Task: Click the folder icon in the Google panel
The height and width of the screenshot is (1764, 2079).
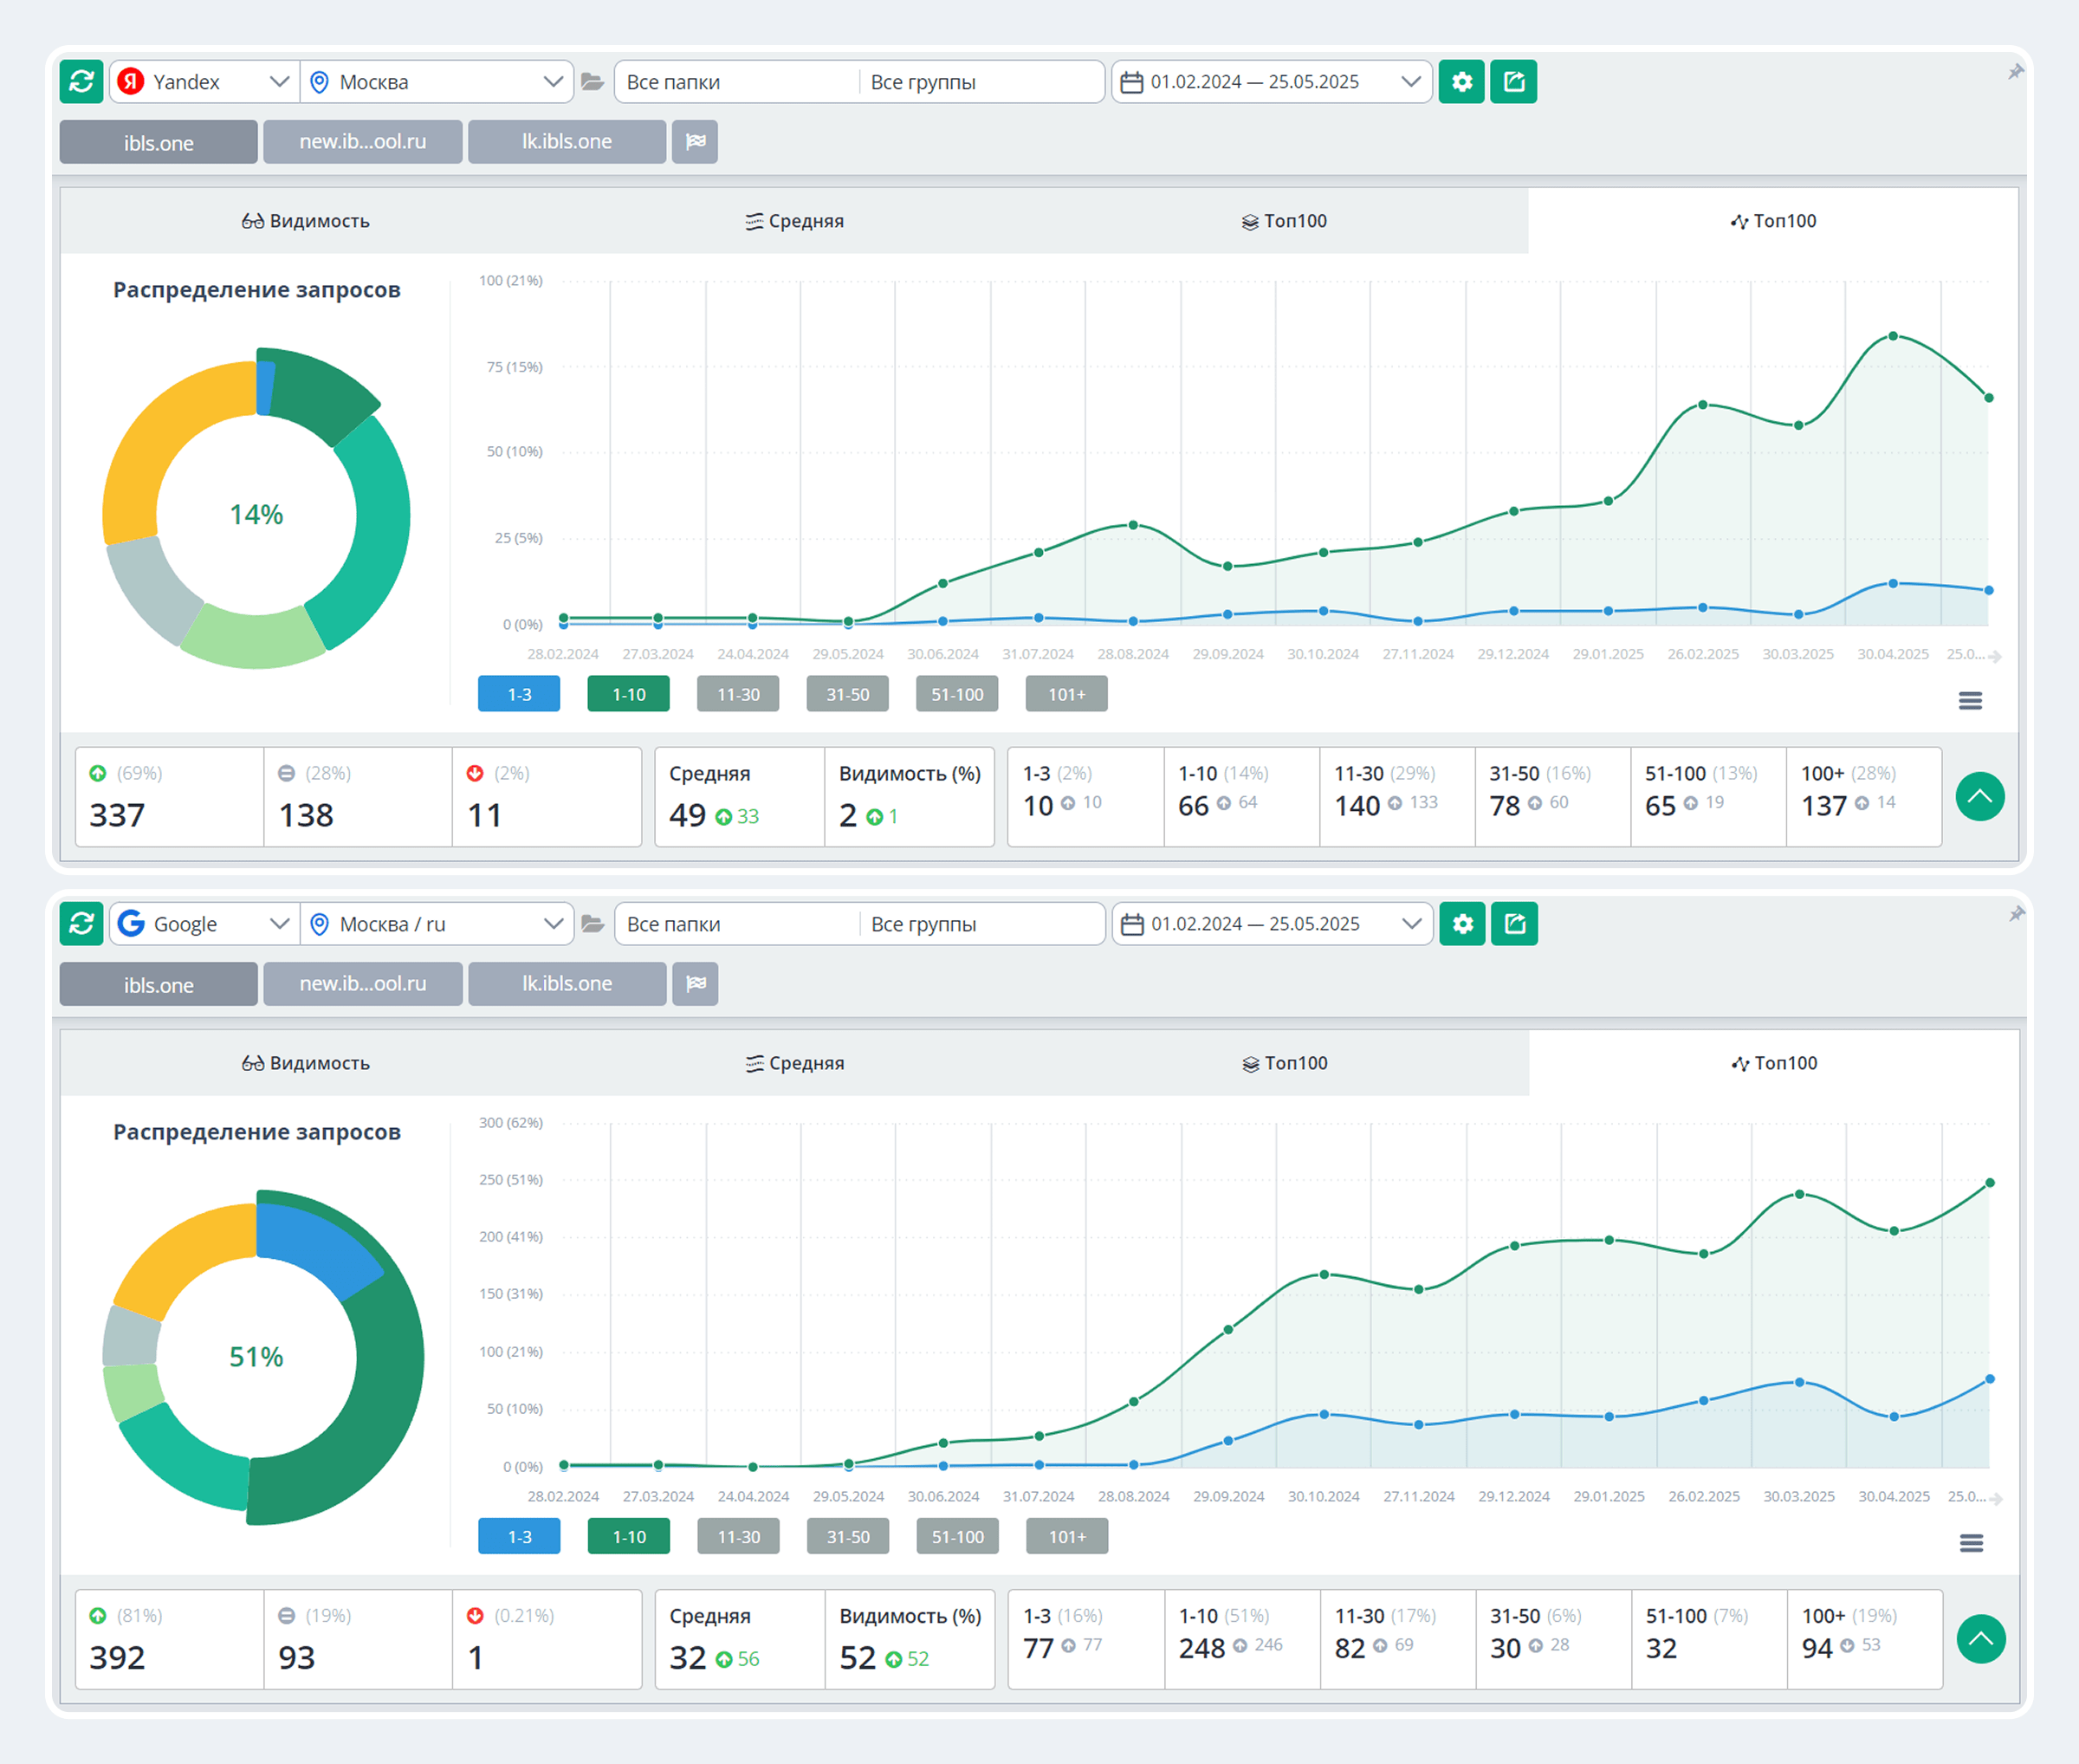Action: click(593, 924)
